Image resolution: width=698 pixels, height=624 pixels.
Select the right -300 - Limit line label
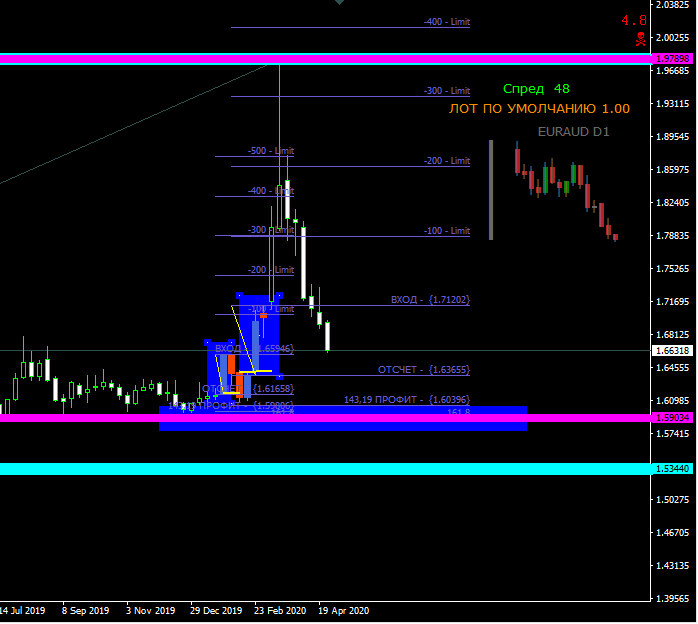pos(447,91)
